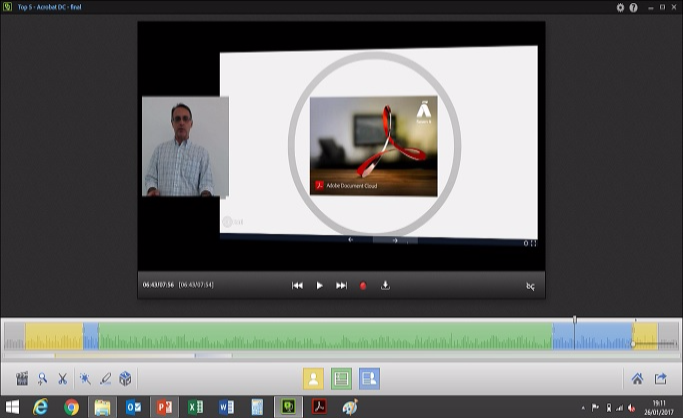
Task: Toggle closed captions CC icon
Action: pyautogui.click(x=530, y=286)
